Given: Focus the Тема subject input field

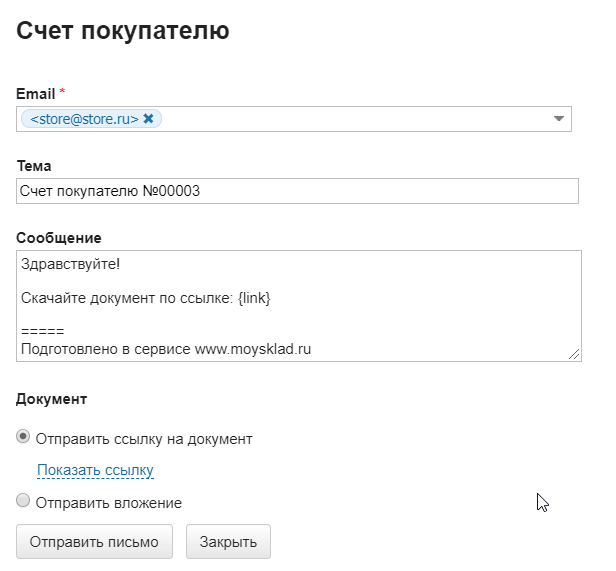Looking at the screenshot, I should tap(297, 191).
